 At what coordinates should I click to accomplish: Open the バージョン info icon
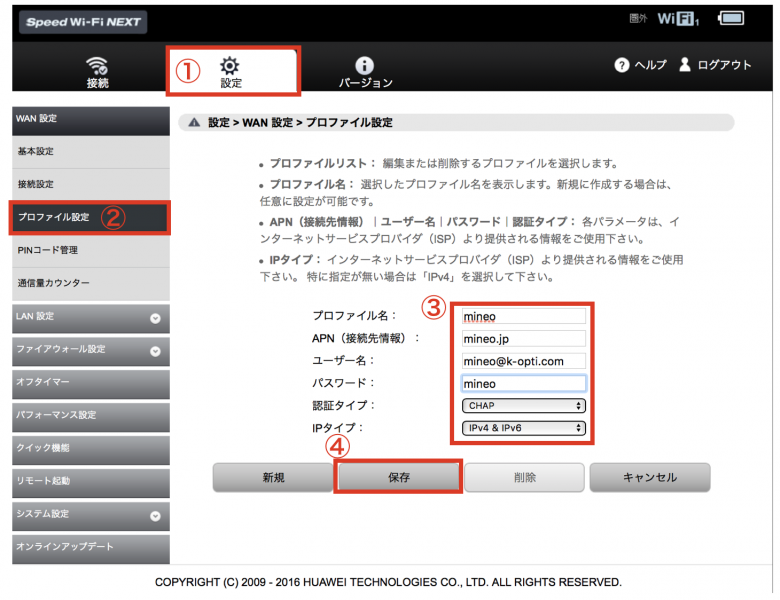pos(364,66)
